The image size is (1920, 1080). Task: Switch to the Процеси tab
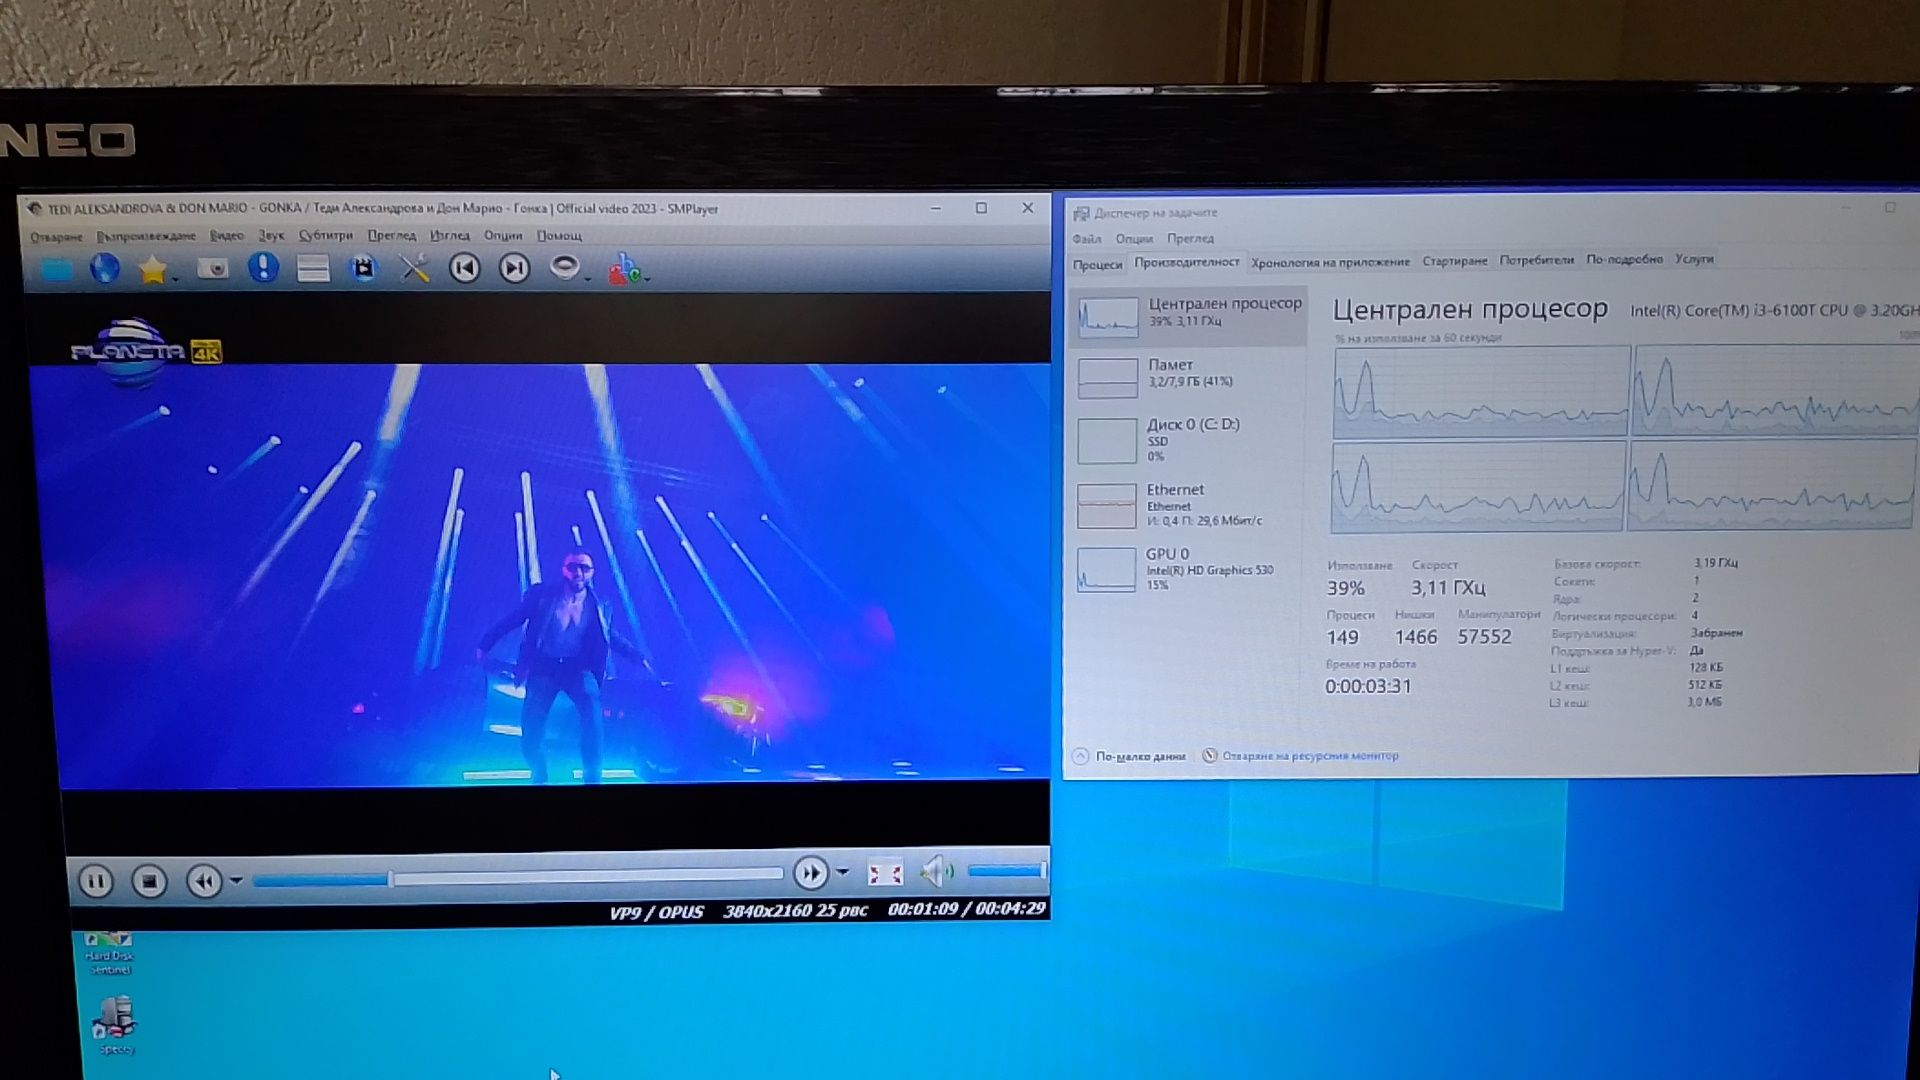click(x=1097, y=265)
